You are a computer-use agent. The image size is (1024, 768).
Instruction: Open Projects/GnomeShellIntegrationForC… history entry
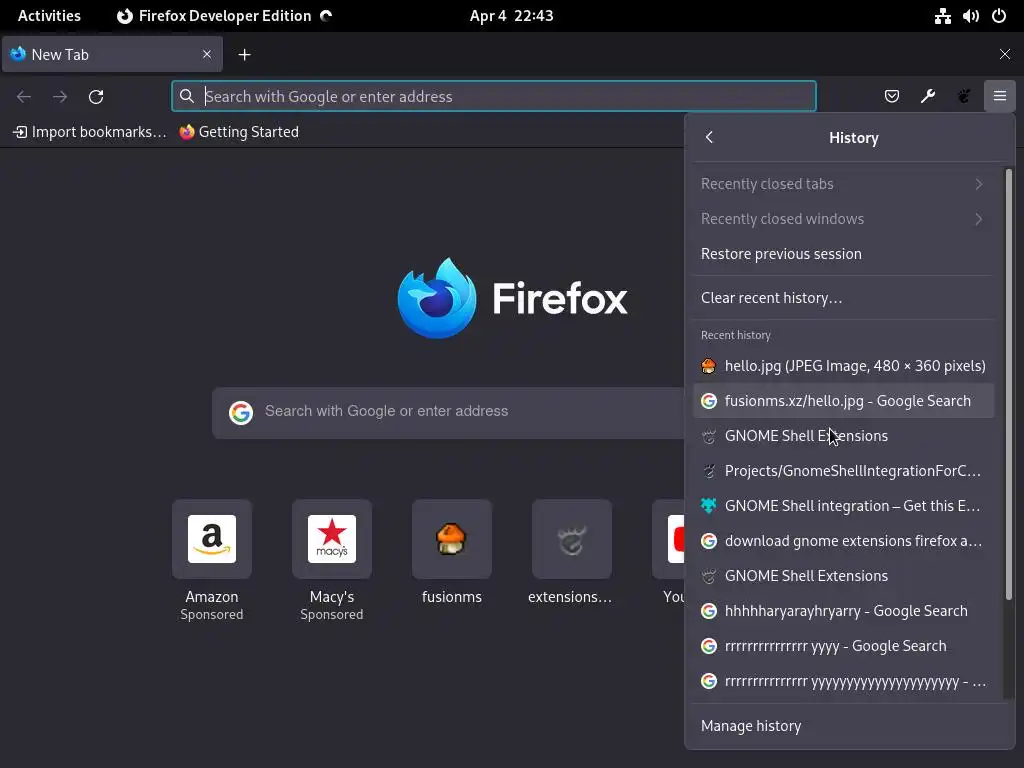843,471
